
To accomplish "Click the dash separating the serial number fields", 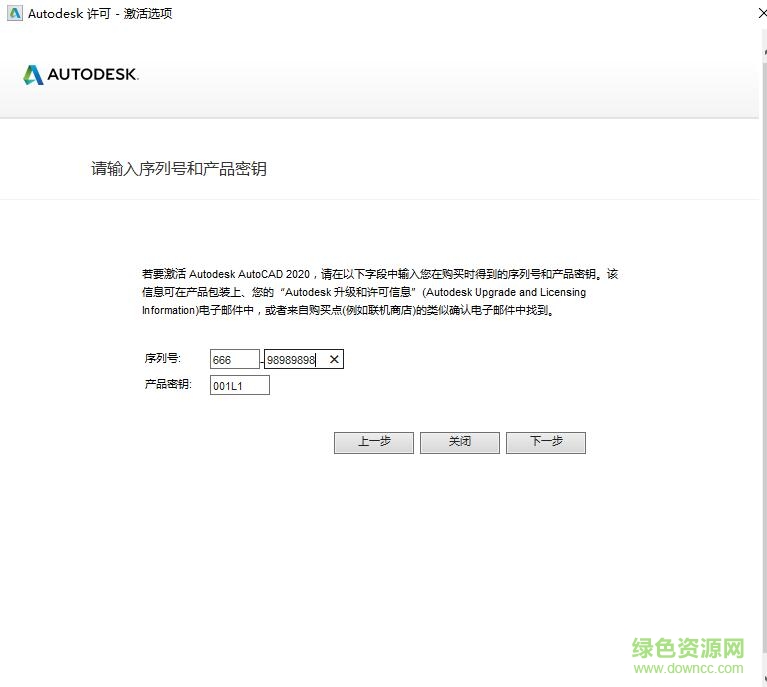I will (x=262, y=361).
